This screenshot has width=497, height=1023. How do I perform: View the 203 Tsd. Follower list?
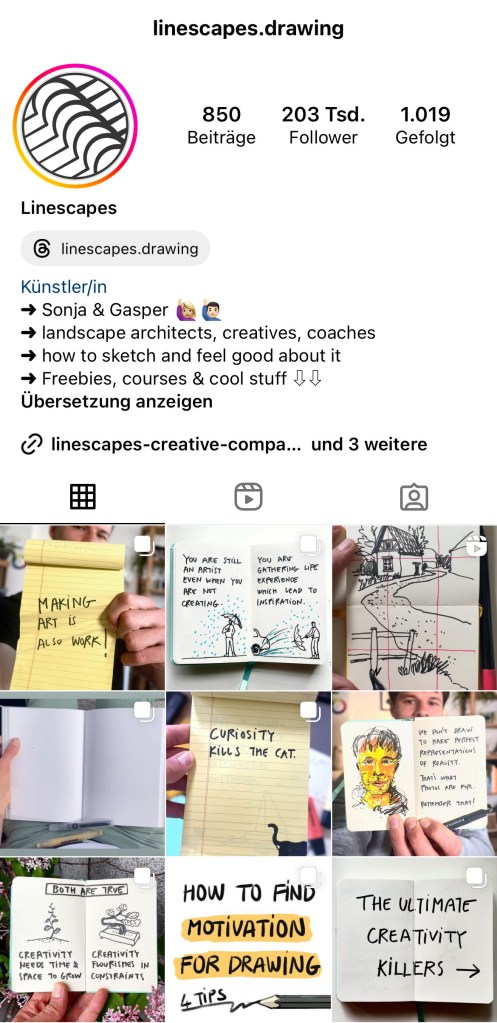coord(324,126)
